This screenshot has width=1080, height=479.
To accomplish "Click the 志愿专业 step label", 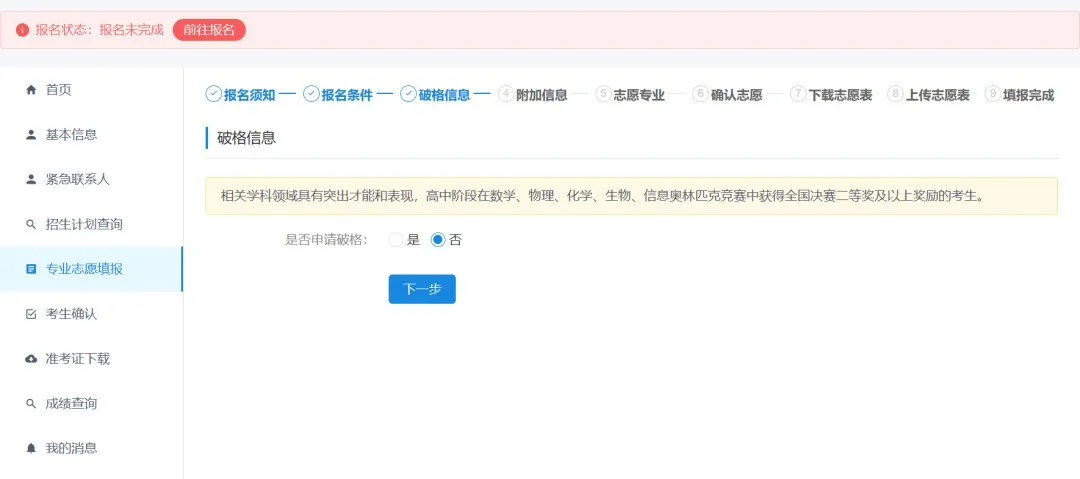I will click(x=639, y=96).
